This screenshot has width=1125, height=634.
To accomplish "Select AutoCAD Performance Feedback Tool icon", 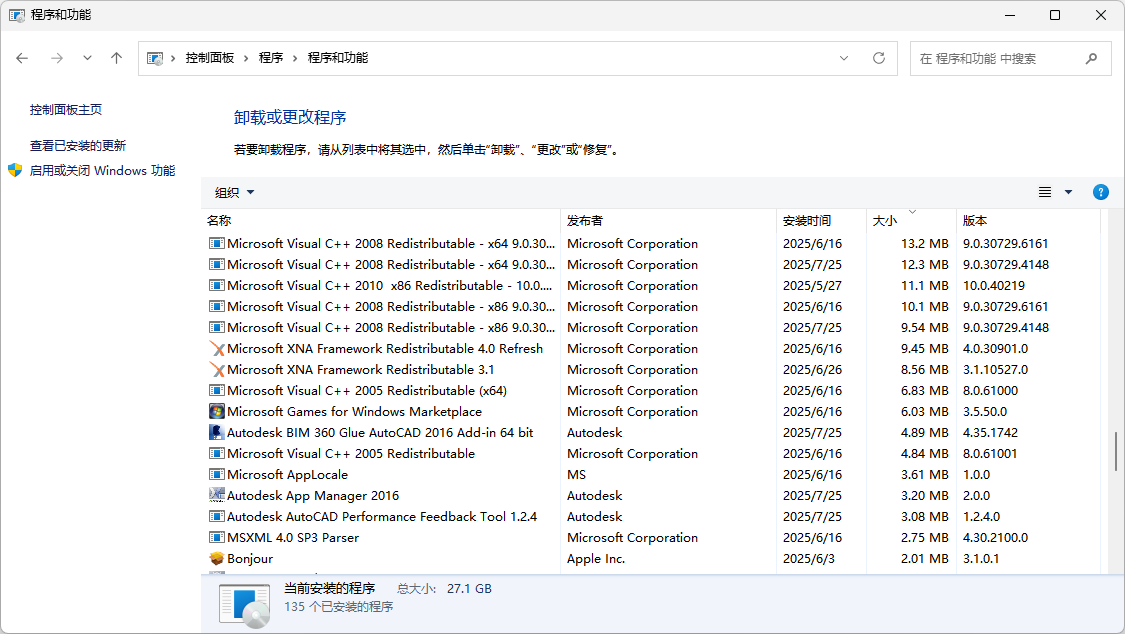I will click(x=217, y=516).
